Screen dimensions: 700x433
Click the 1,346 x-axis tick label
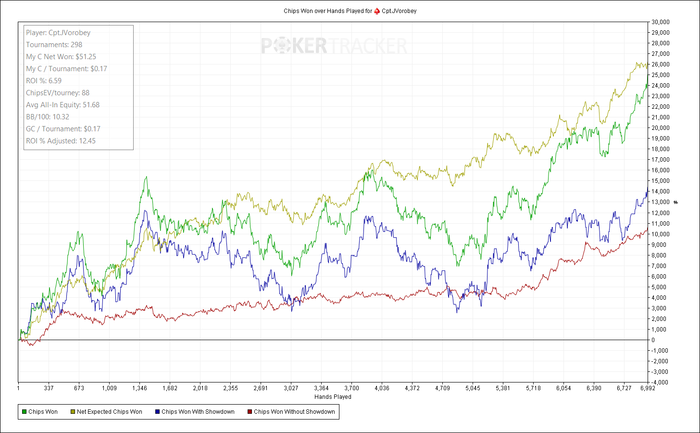[x=140, y=388]
